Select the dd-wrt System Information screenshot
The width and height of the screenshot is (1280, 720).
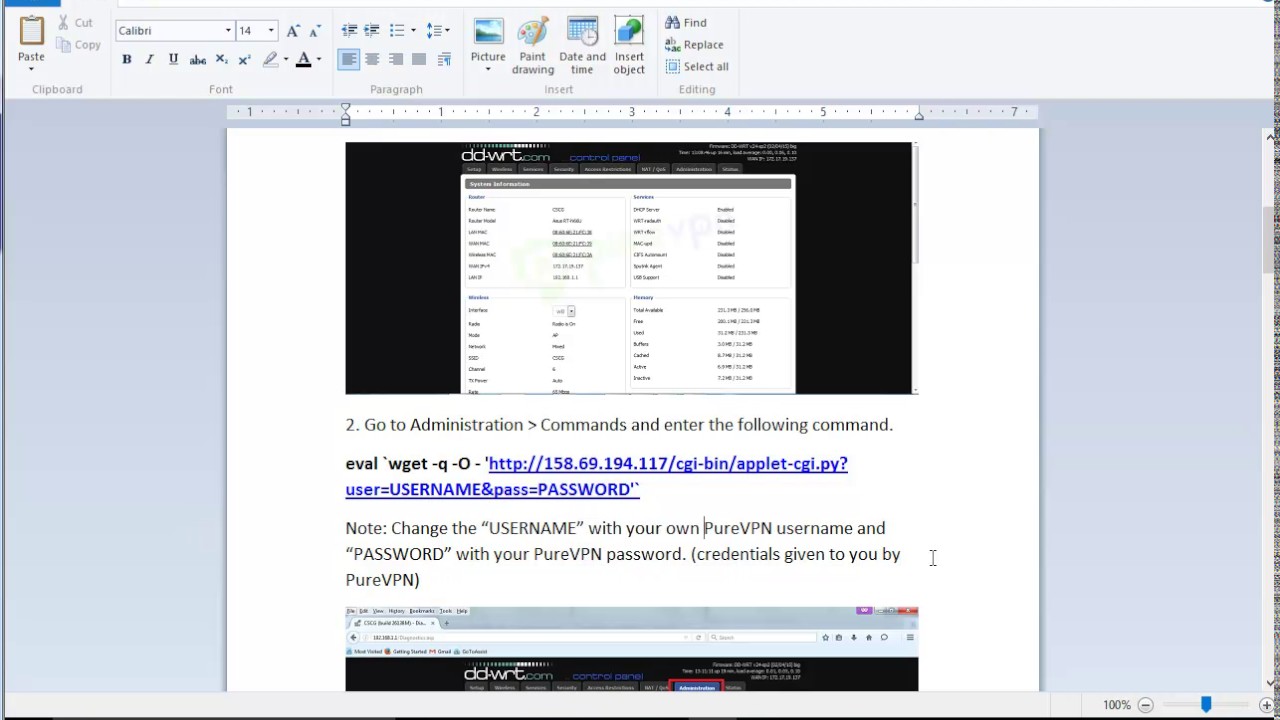(632, 268)
